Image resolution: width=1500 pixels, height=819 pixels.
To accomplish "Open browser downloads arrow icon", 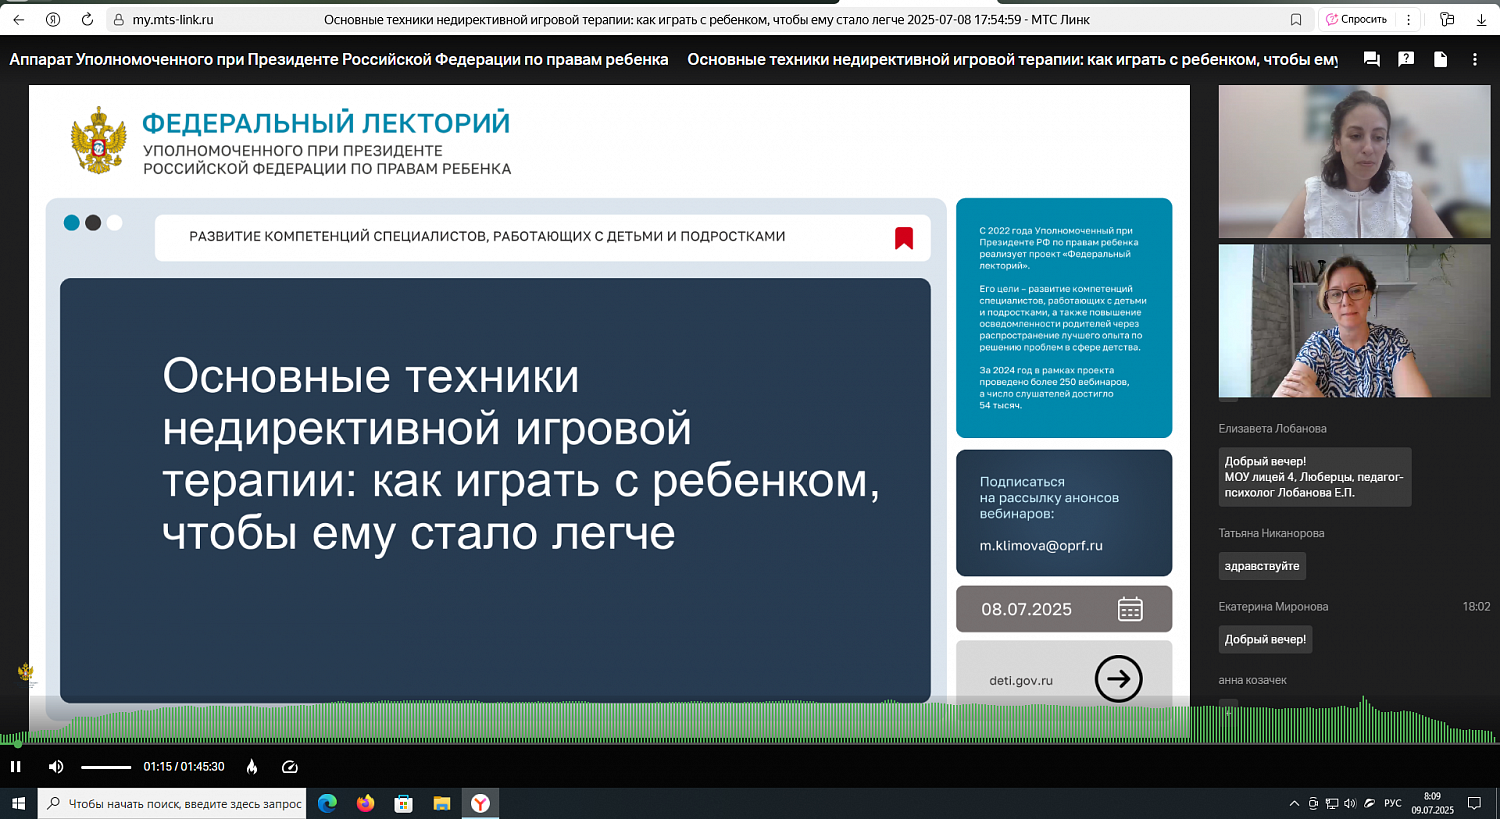I will pyautogui.click(x=1481, y=19).
